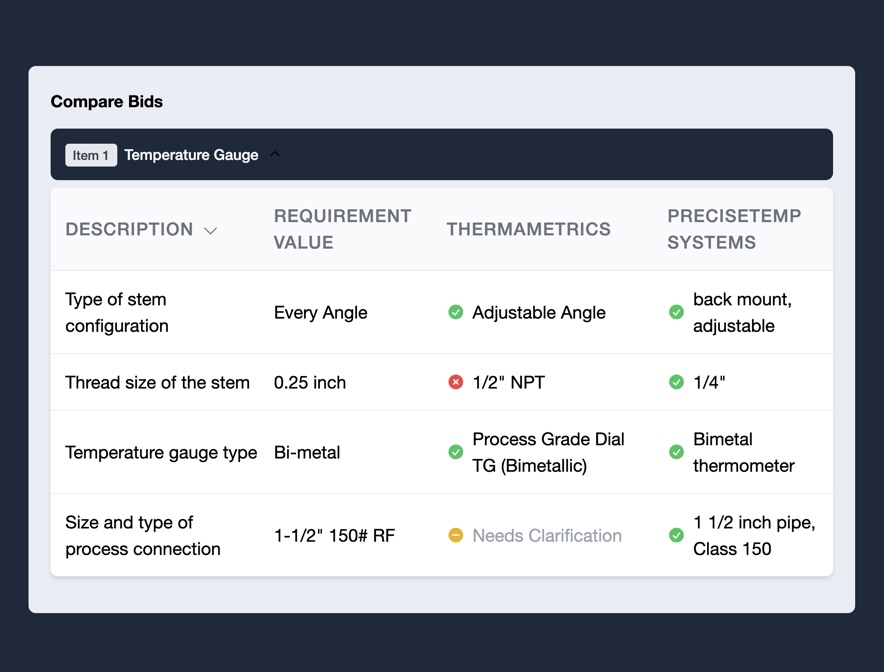Select the Bi-metal requirement cell
This screenshot has height=672, width=884.
pyautogui.click(x=307, y=453)
